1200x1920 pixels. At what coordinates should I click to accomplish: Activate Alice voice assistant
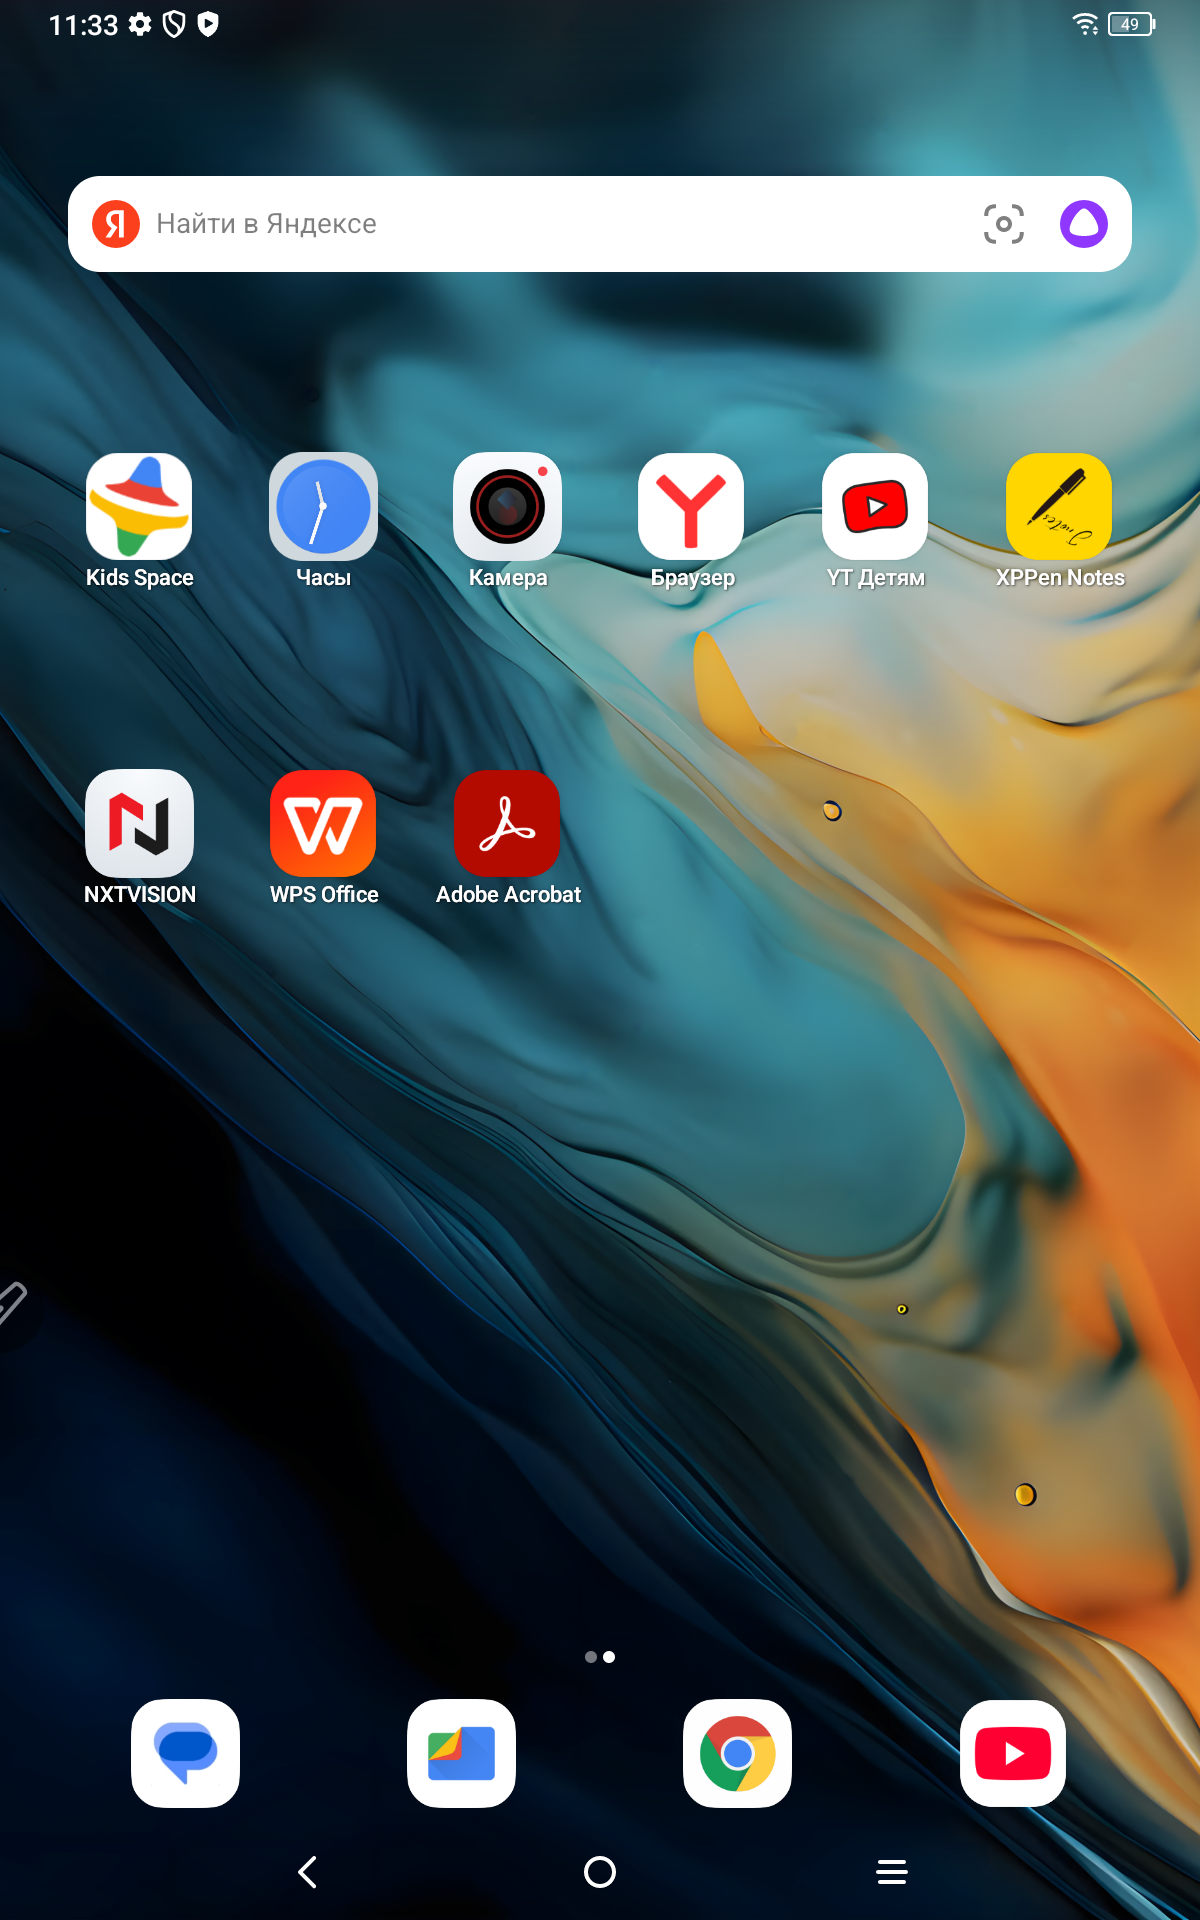point(1084,223)
